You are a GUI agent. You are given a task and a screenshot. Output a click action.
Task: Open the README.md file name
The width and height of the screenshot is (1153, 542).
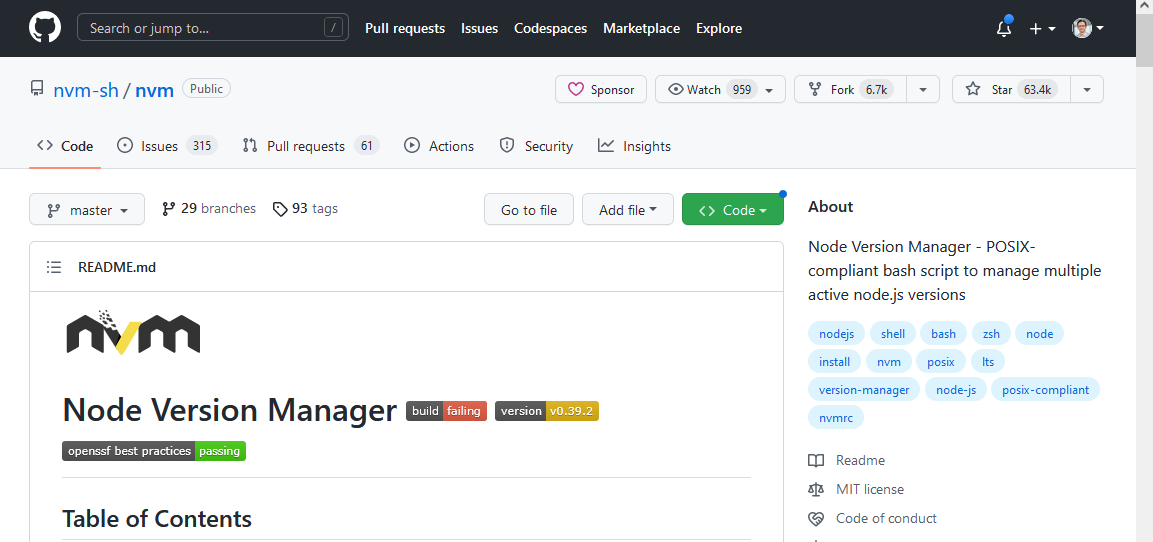tap(117, 267)
